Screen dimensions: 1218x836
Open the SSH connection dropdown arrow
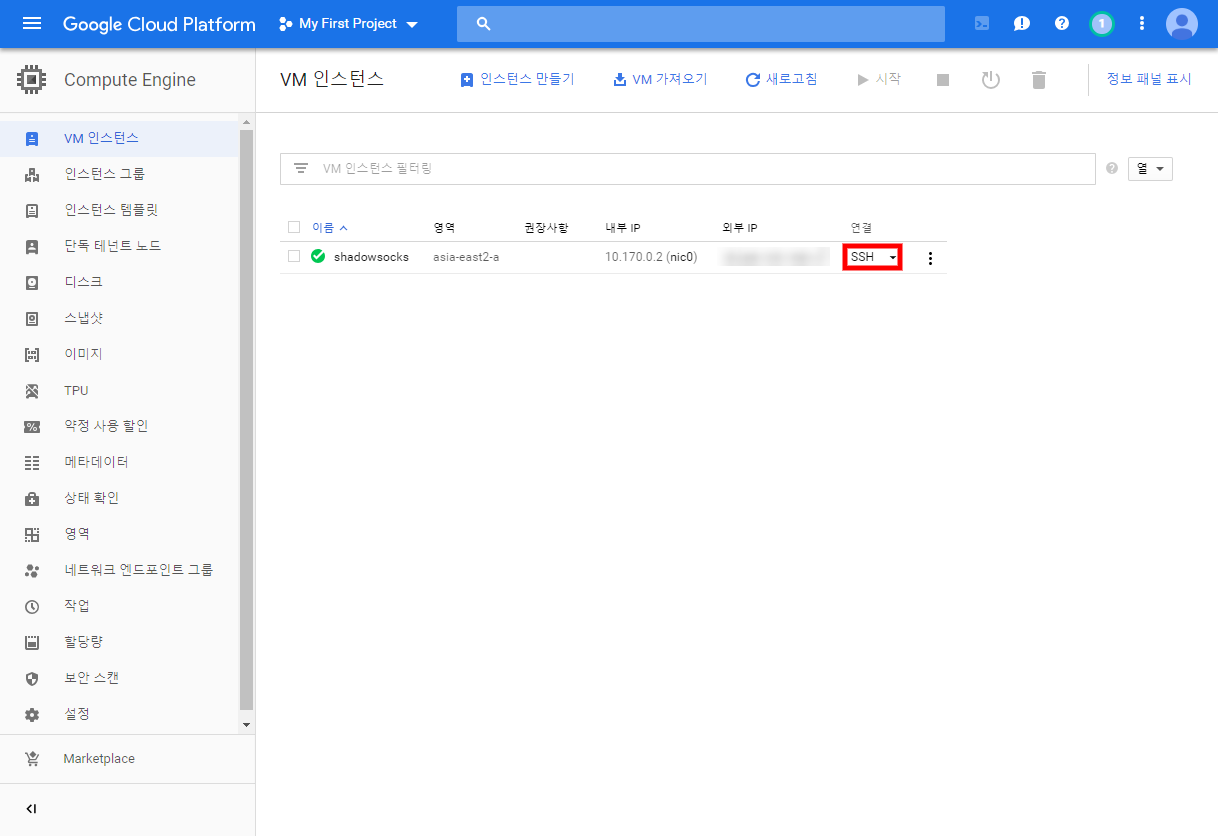[892, 258]
